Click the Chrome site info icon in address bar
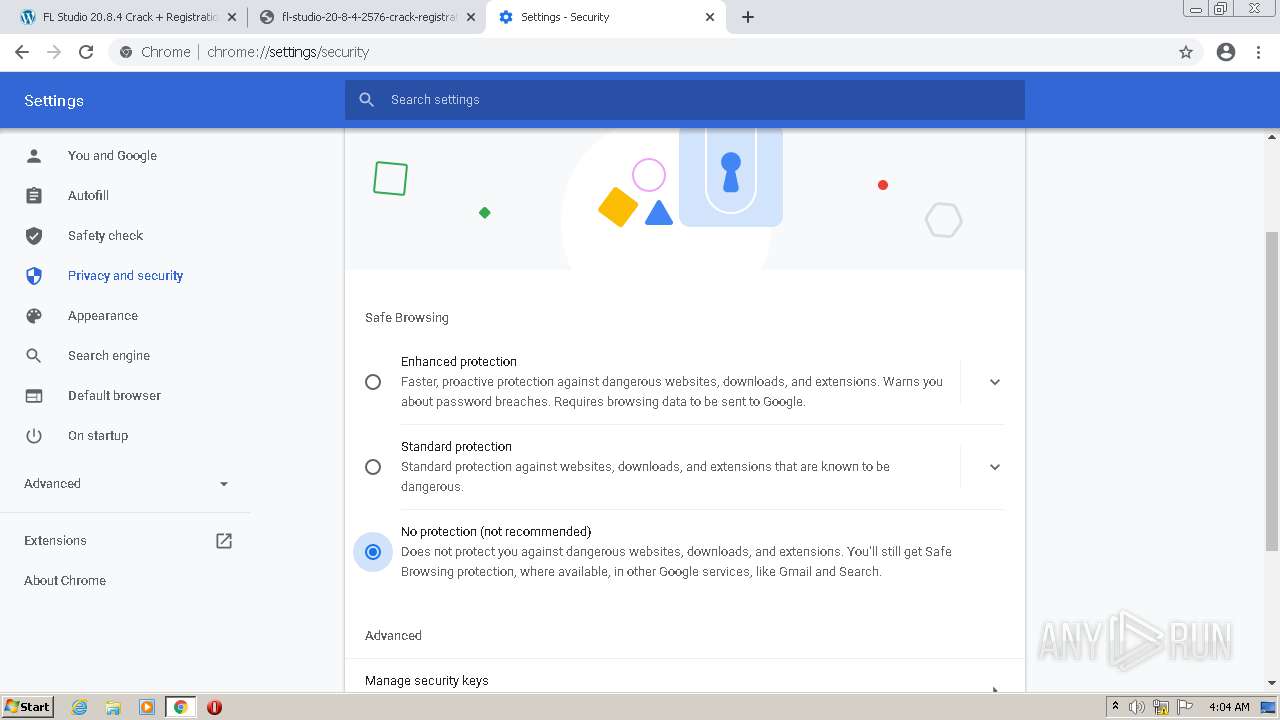This screenshot has height=720, width=1280. pyautogui.click(x=126, y=52)
